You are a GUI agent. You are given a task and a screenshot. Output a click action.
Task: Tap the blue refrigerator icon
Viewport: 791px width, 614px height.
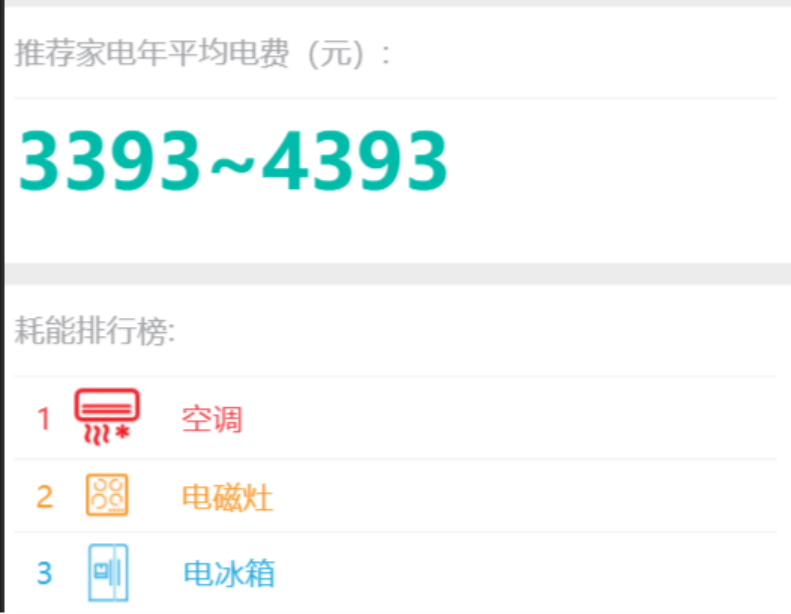(x=108, y=573)
